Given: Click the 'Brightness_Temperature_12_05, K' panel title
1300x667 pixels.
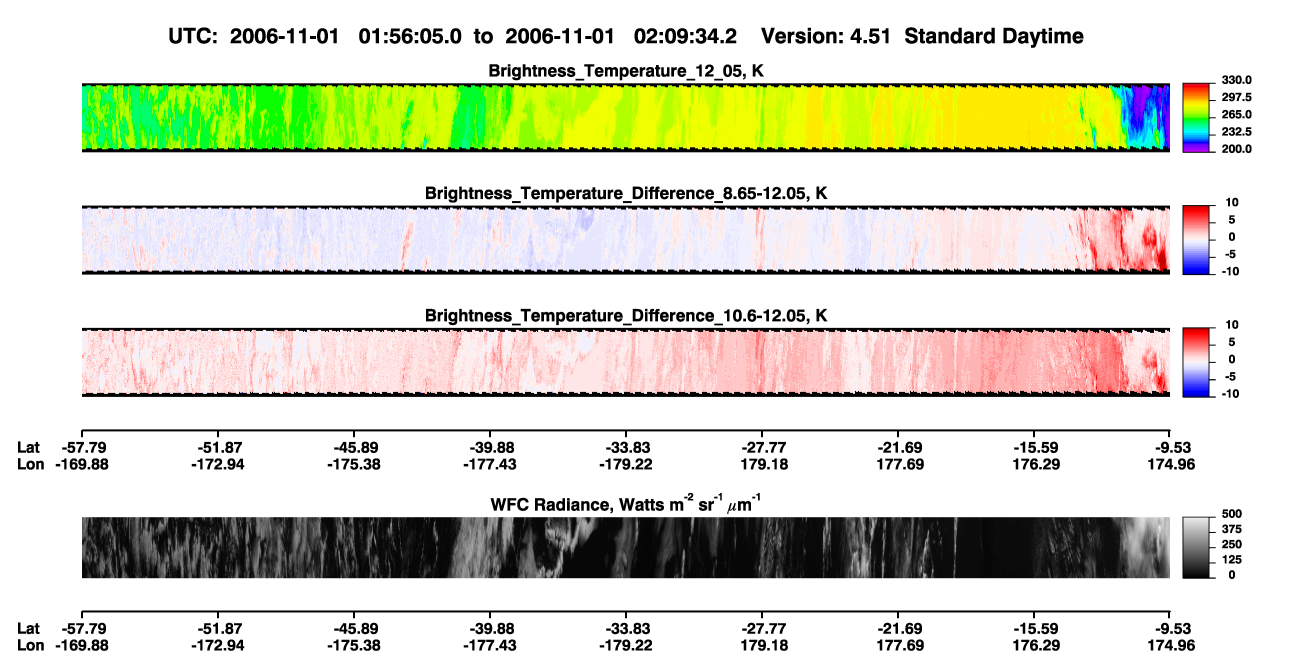Looking at the screenshot, I should click(627, 71).
